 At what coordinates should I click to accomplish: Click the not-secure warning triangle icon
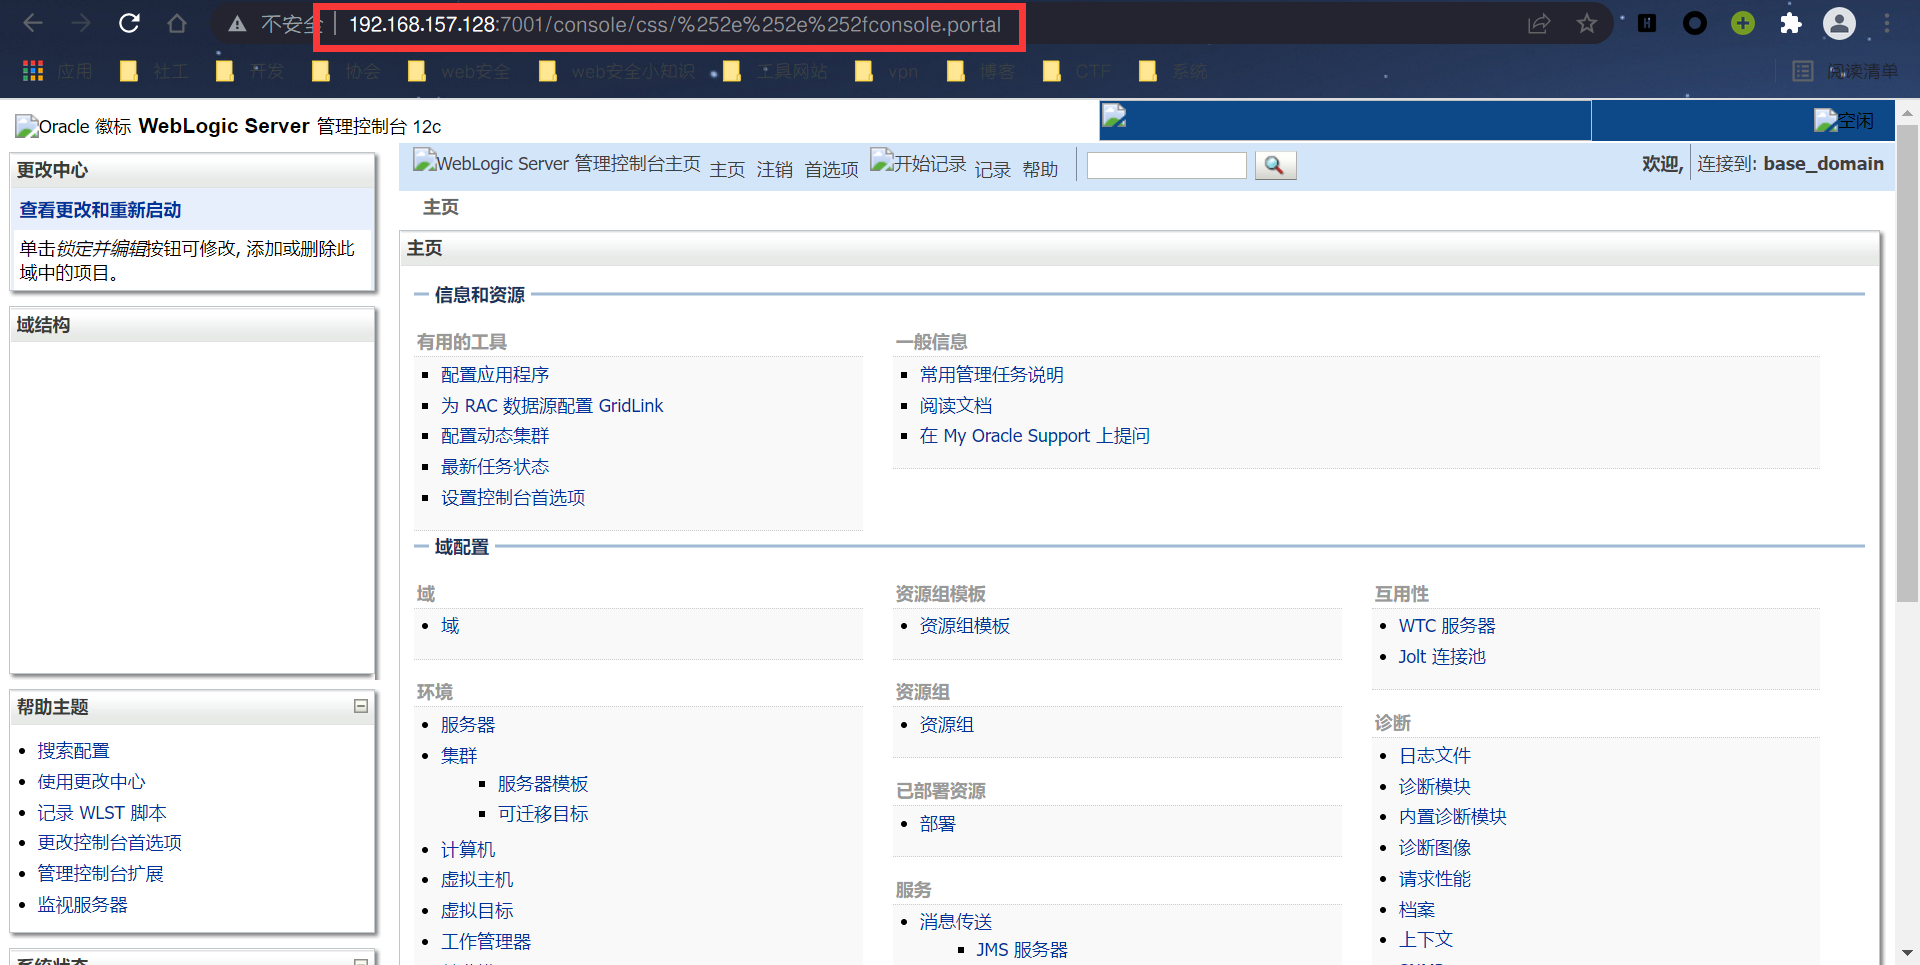coord(237,24)
